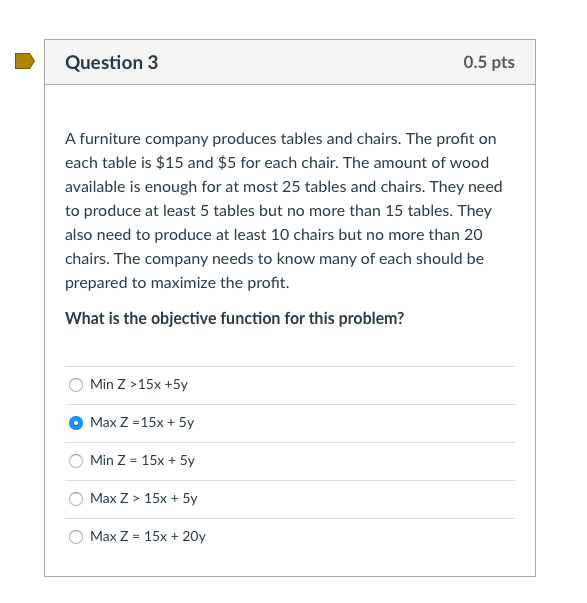
Task: Click the "Question 3" heading
Action: tap(112, 62)
